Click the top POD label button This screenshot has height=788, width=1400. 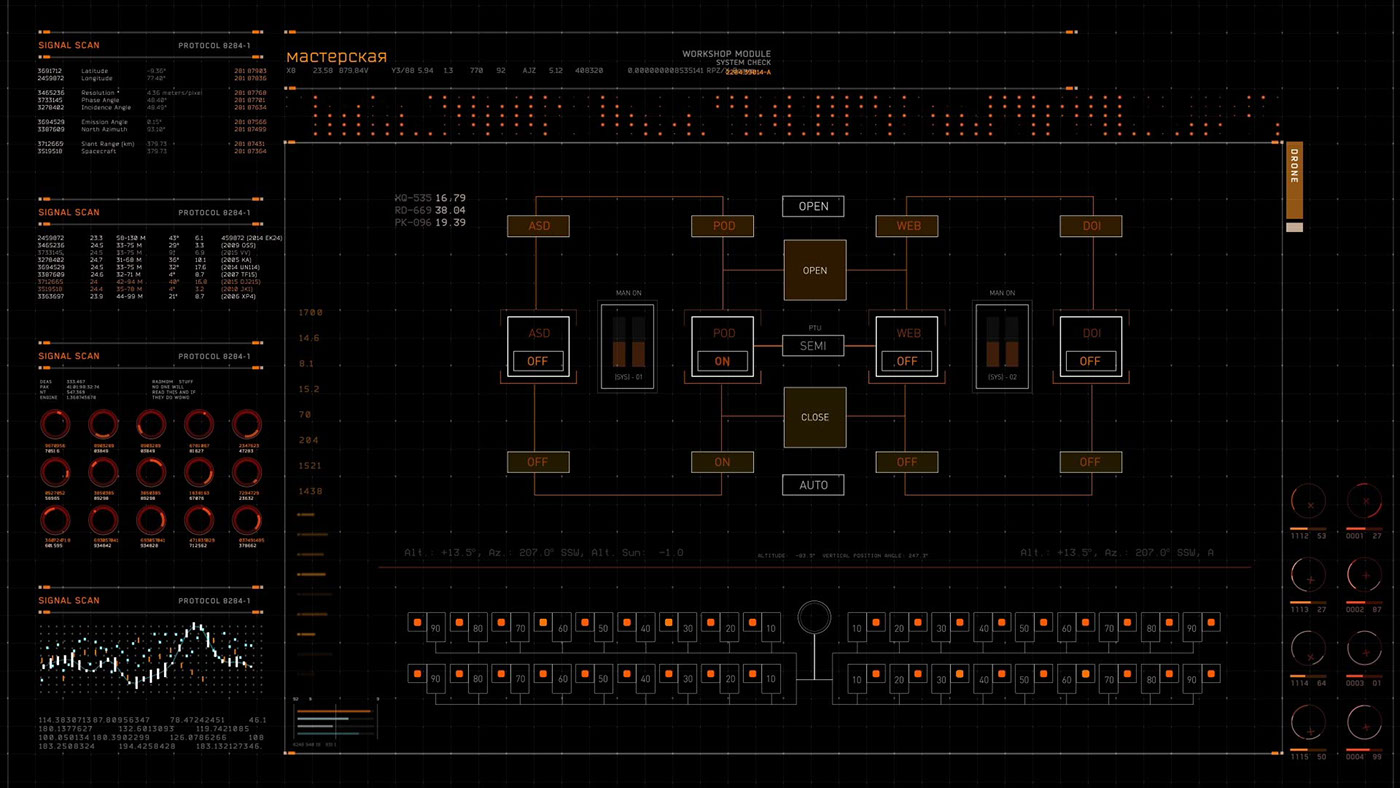[723, 226]
